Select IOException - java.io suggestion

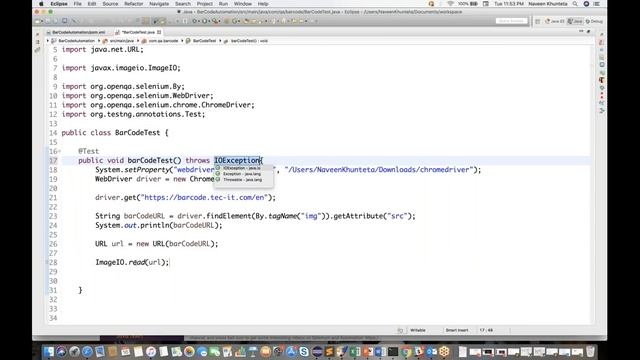coord(243,168)
